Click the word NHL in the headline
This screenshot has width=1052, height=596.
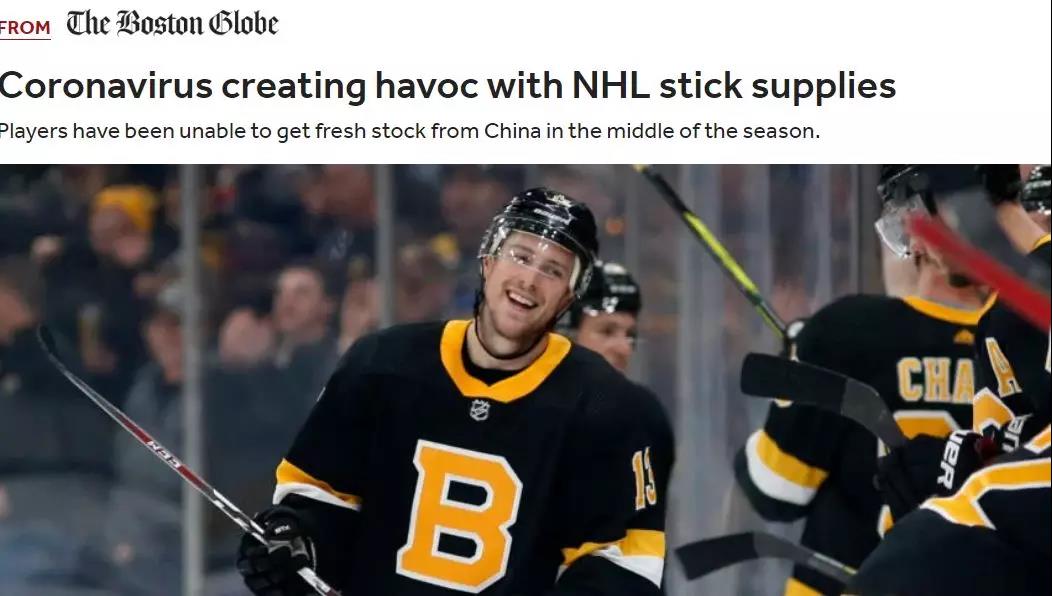(611, 86)
